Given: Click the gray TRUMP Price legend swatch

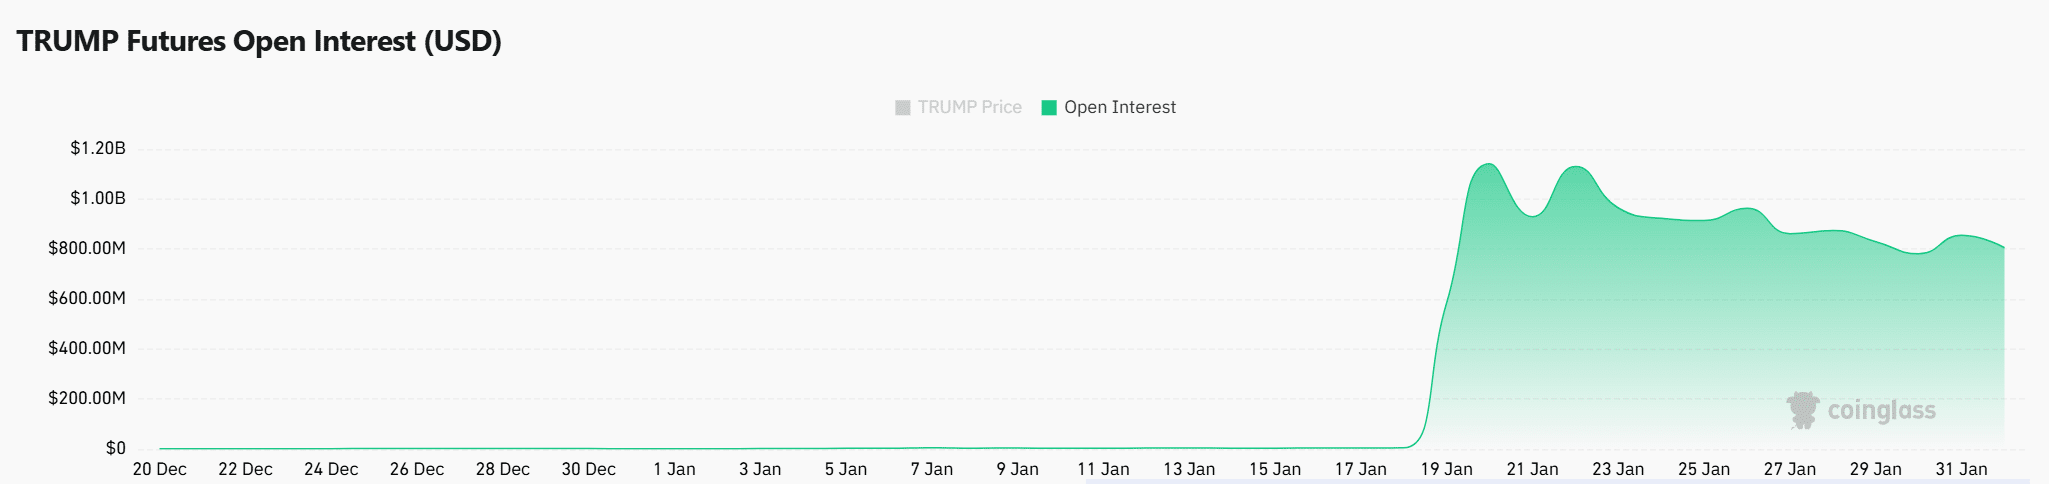Looking at the screenshot, I should point(903,108).
